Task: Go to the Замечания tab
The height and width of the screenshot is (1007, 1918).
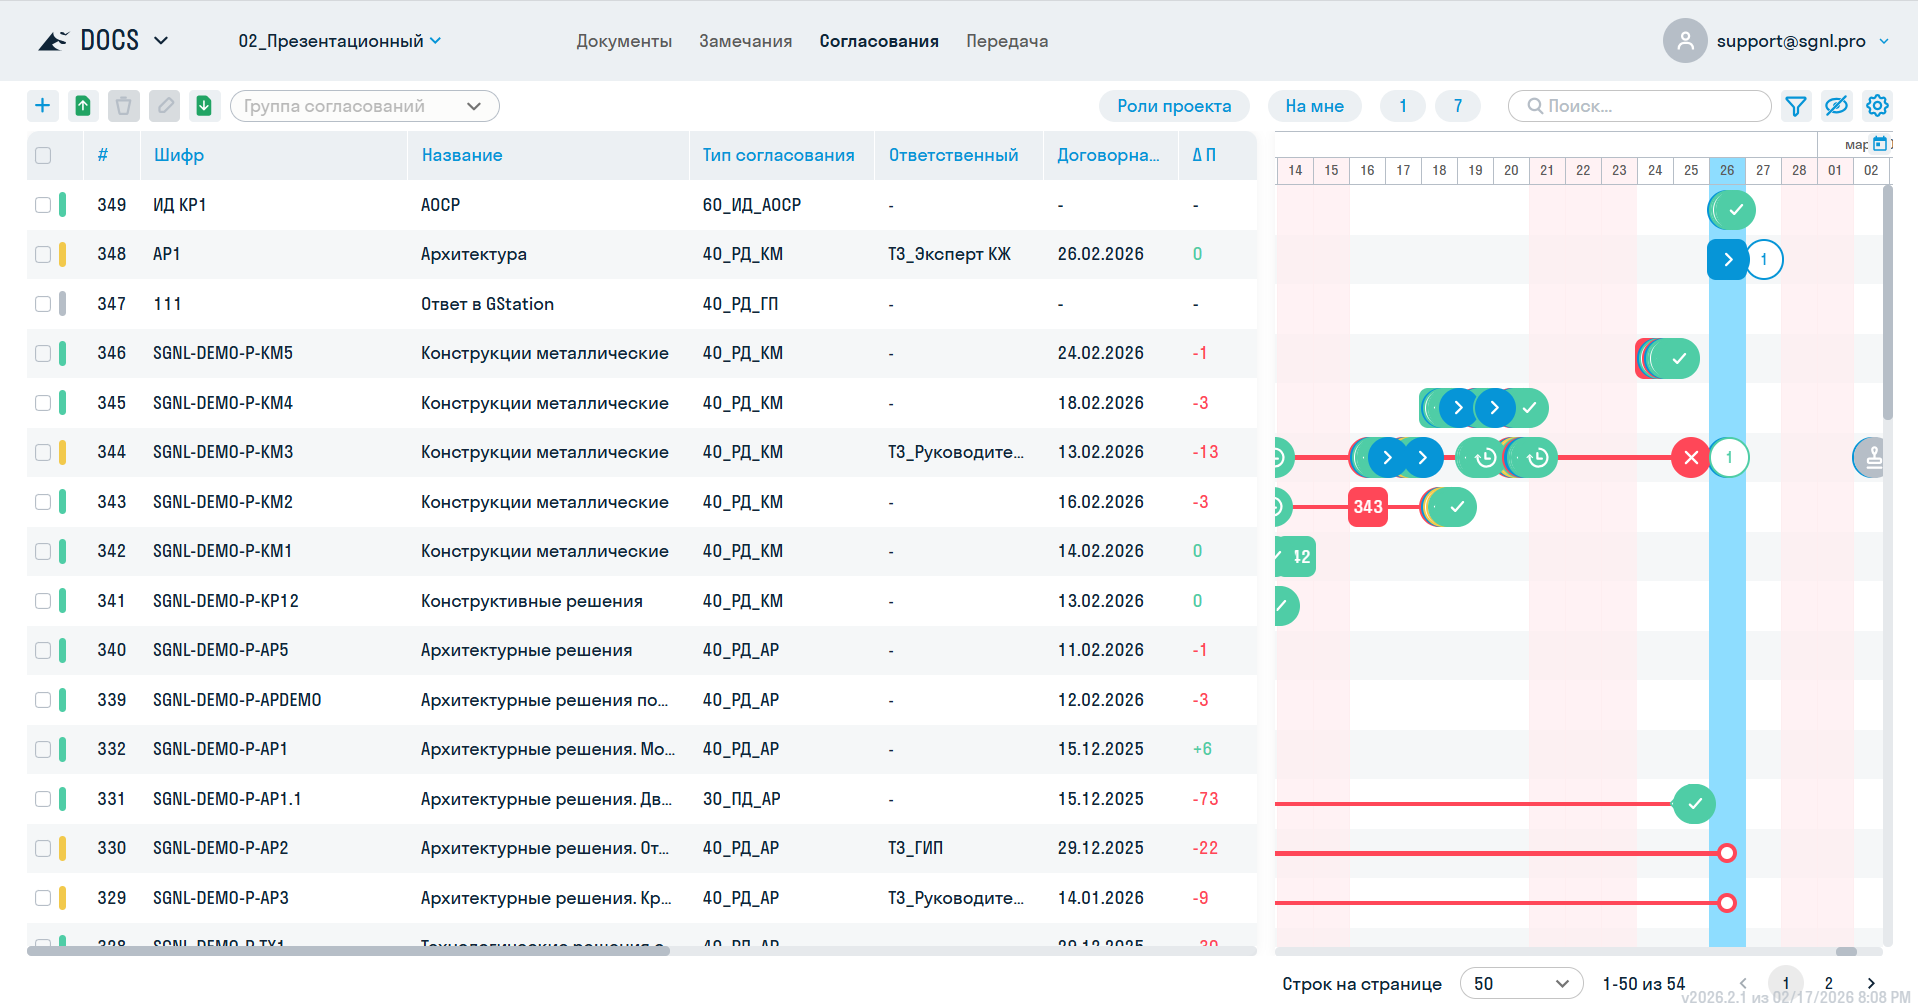Action: 745,41
